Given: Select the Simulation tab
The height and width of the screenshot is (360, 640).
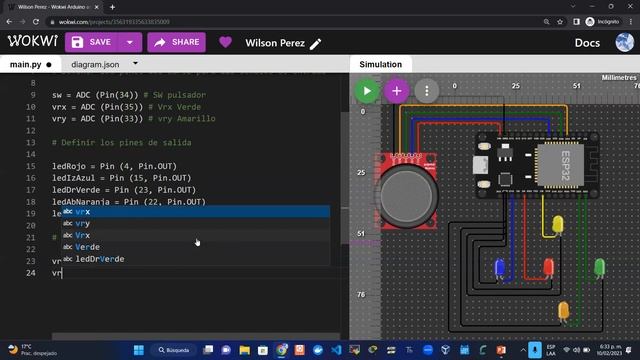Looking at the screenshot, I should point(380,64).
